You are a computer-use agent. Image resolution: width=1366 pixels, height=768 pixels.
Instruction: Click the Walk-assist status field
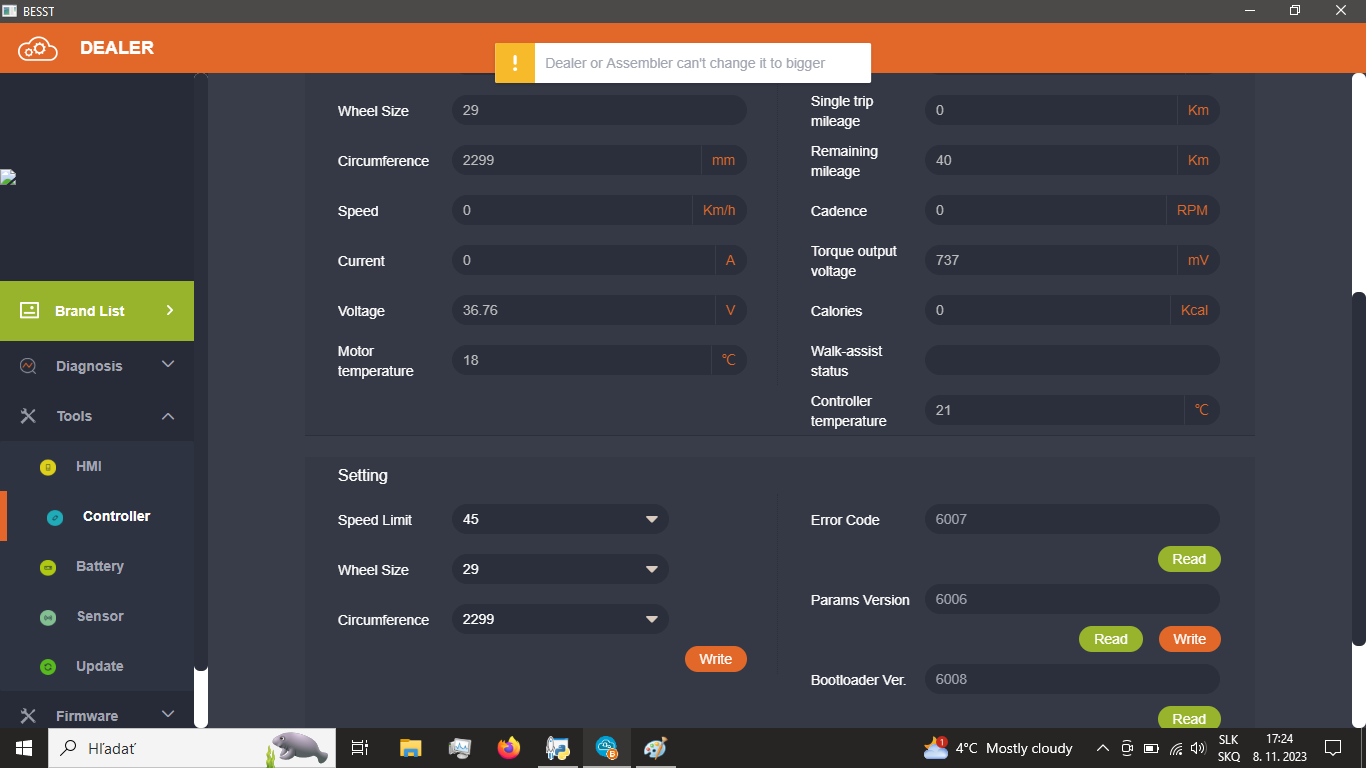point(1072,360)
